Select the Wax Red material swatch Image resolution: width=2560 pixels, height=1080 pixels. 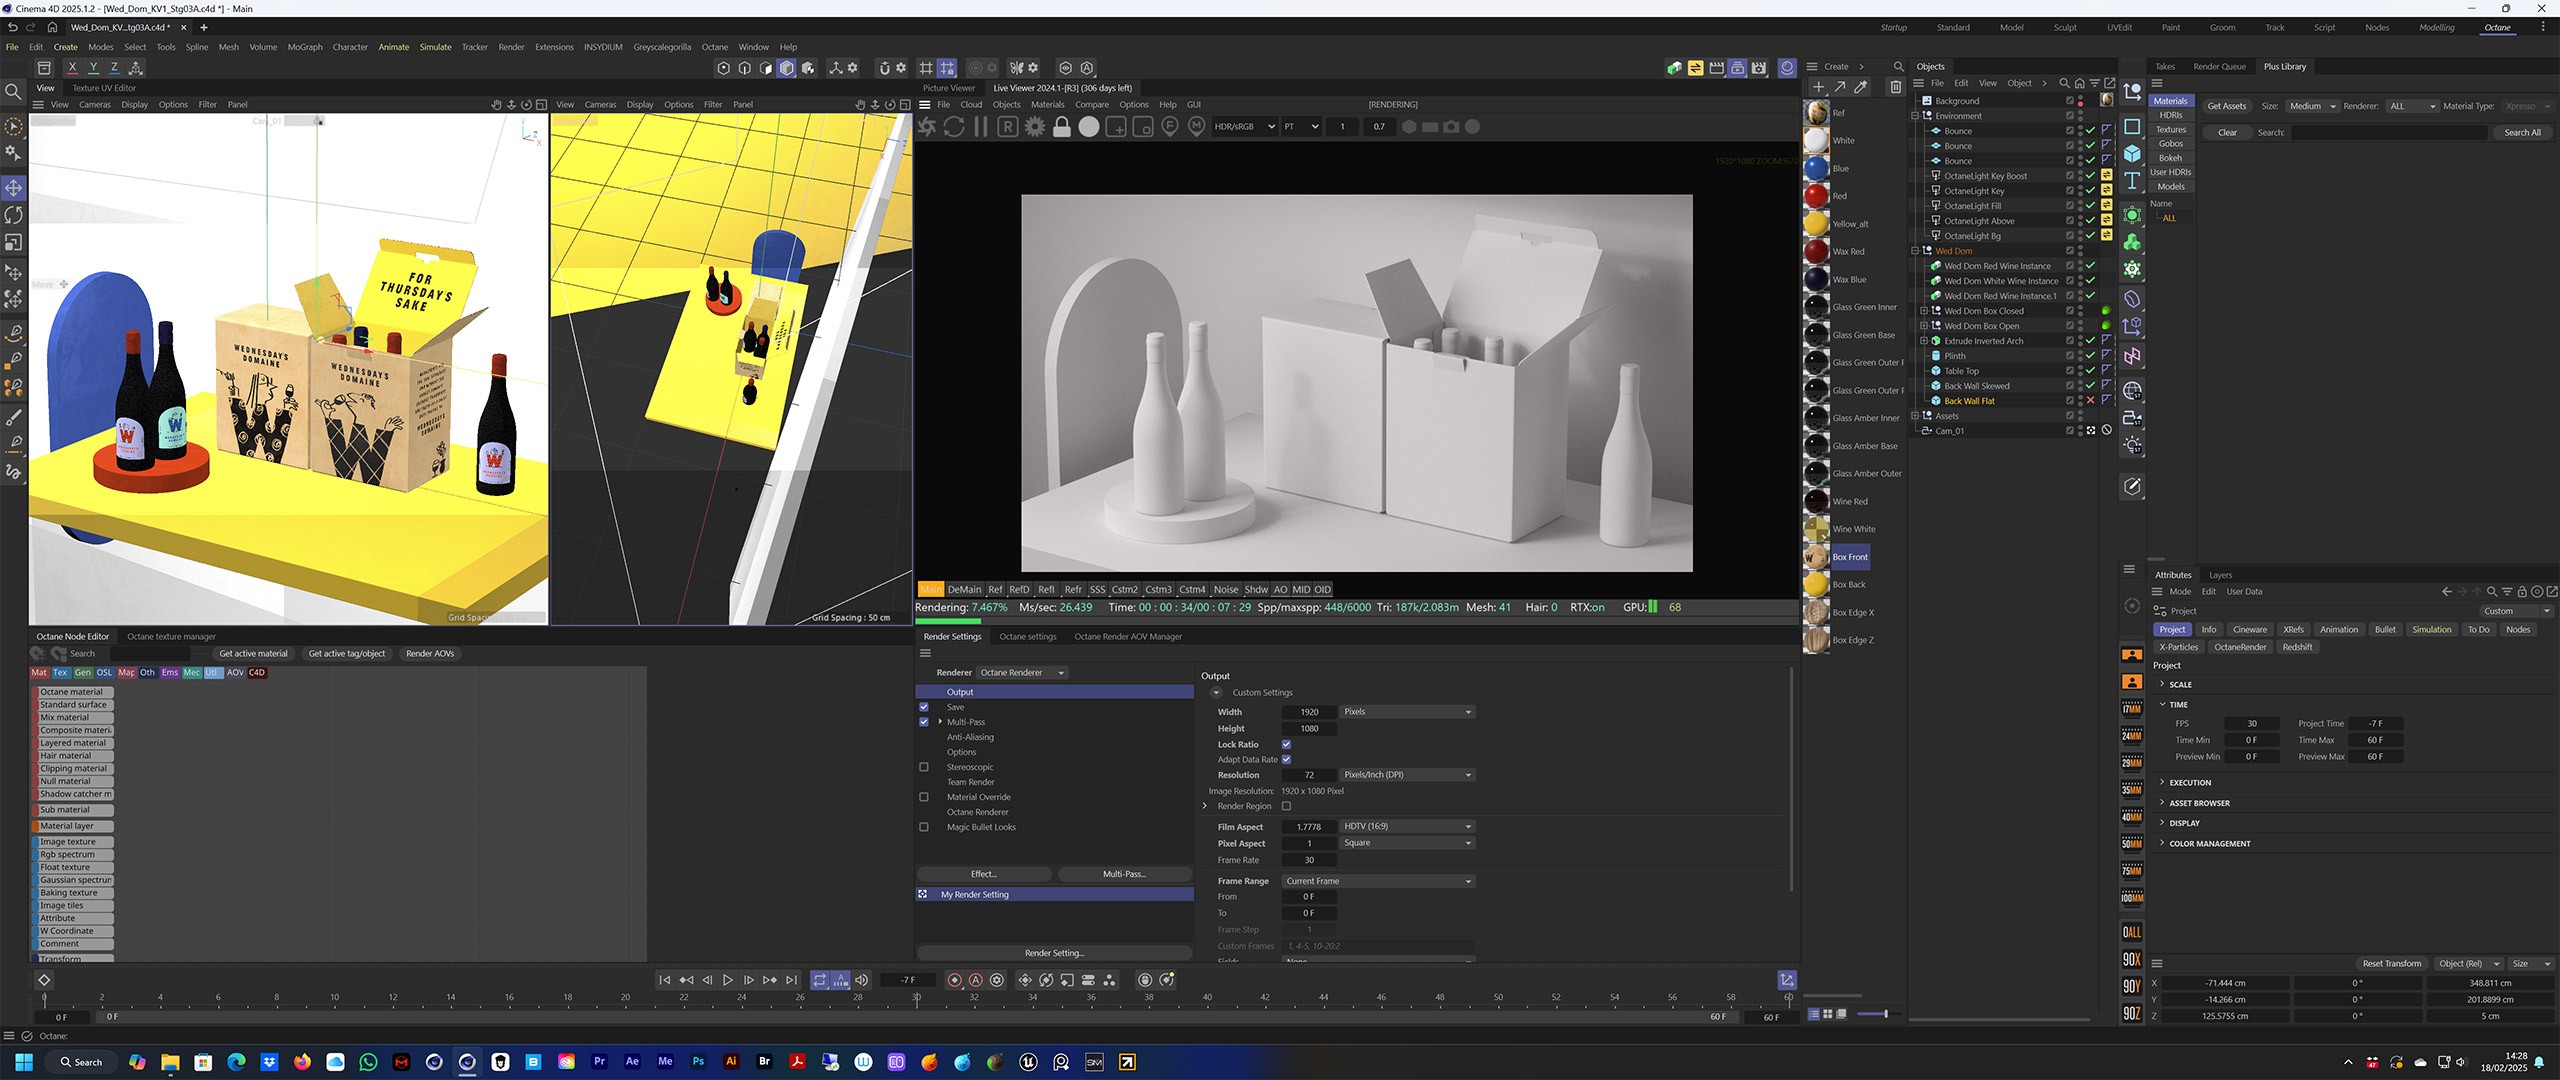(x=1817, y=252)
